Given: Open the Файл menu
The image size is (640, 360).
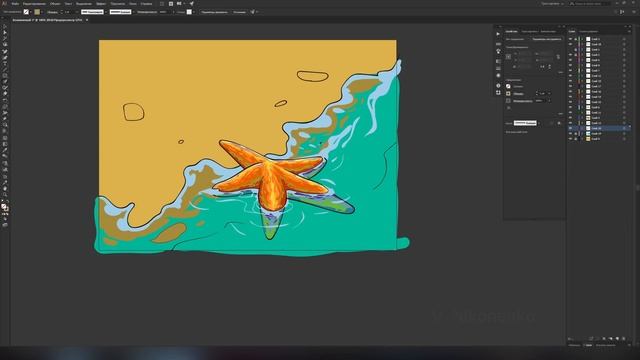Looking at the screenshot, I should 15,3.
